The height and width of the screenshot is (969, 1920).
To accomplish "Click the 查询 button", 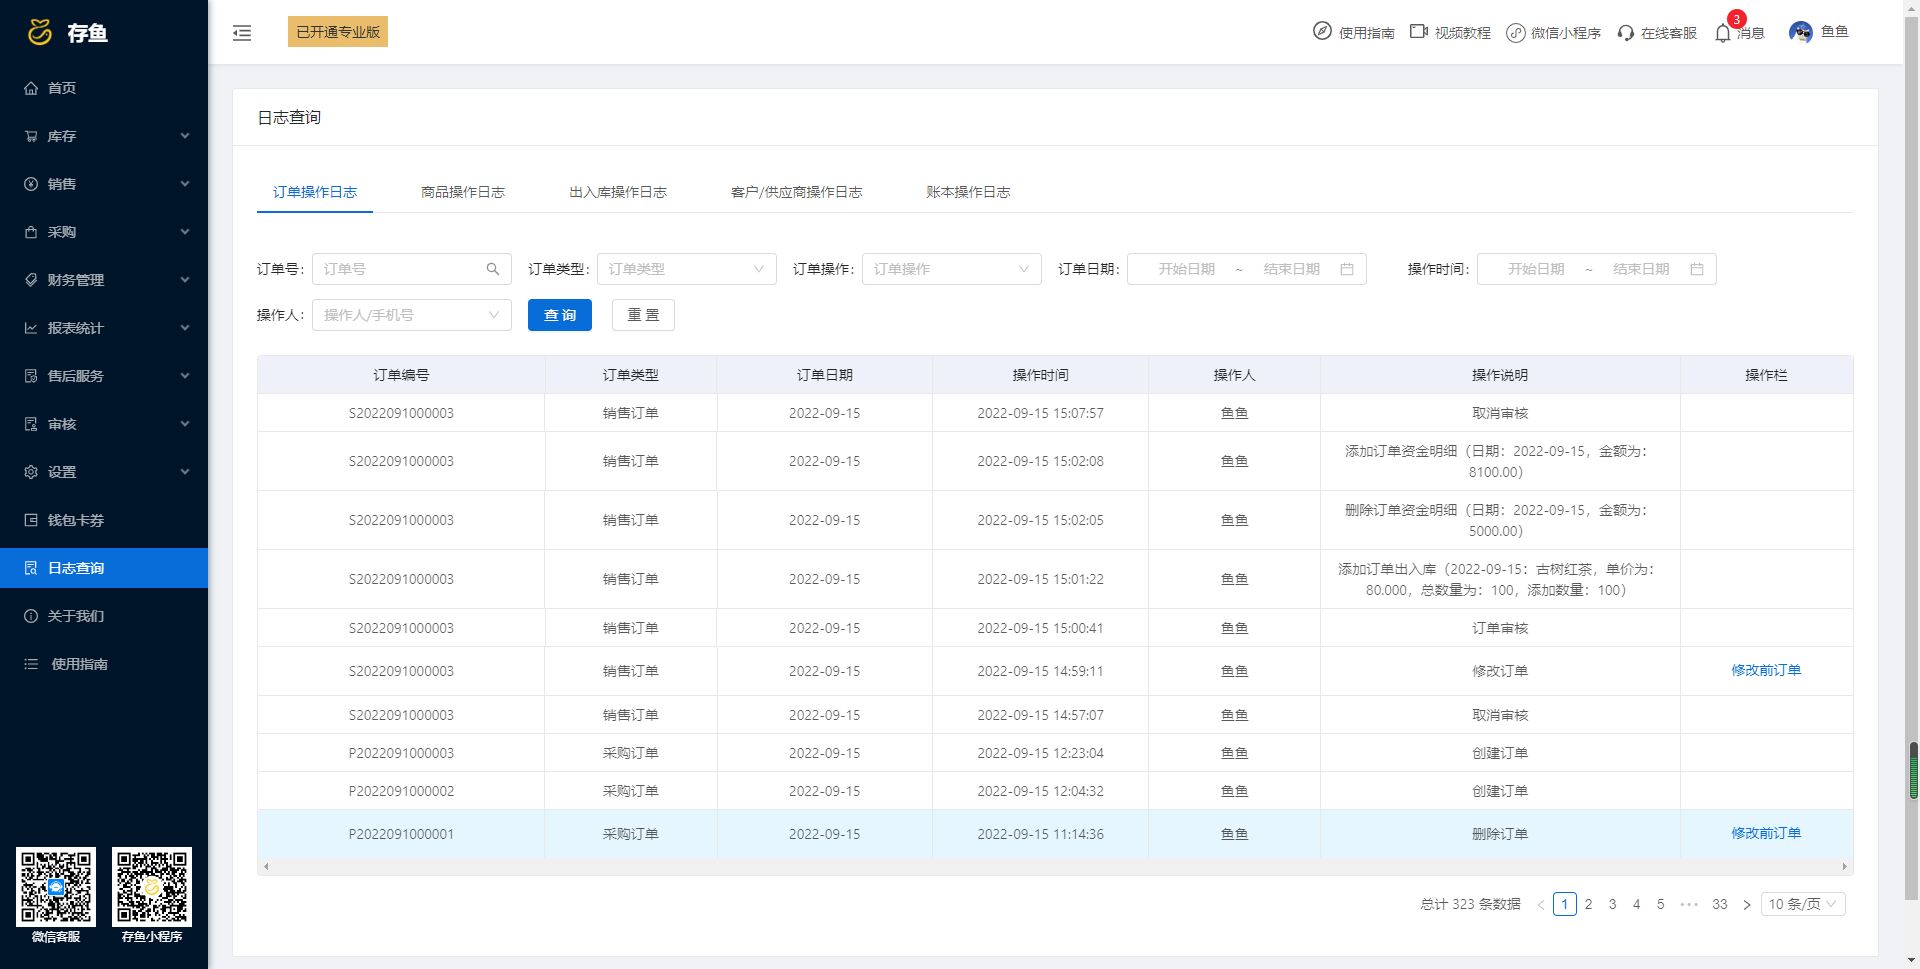I will click(560, 315).
